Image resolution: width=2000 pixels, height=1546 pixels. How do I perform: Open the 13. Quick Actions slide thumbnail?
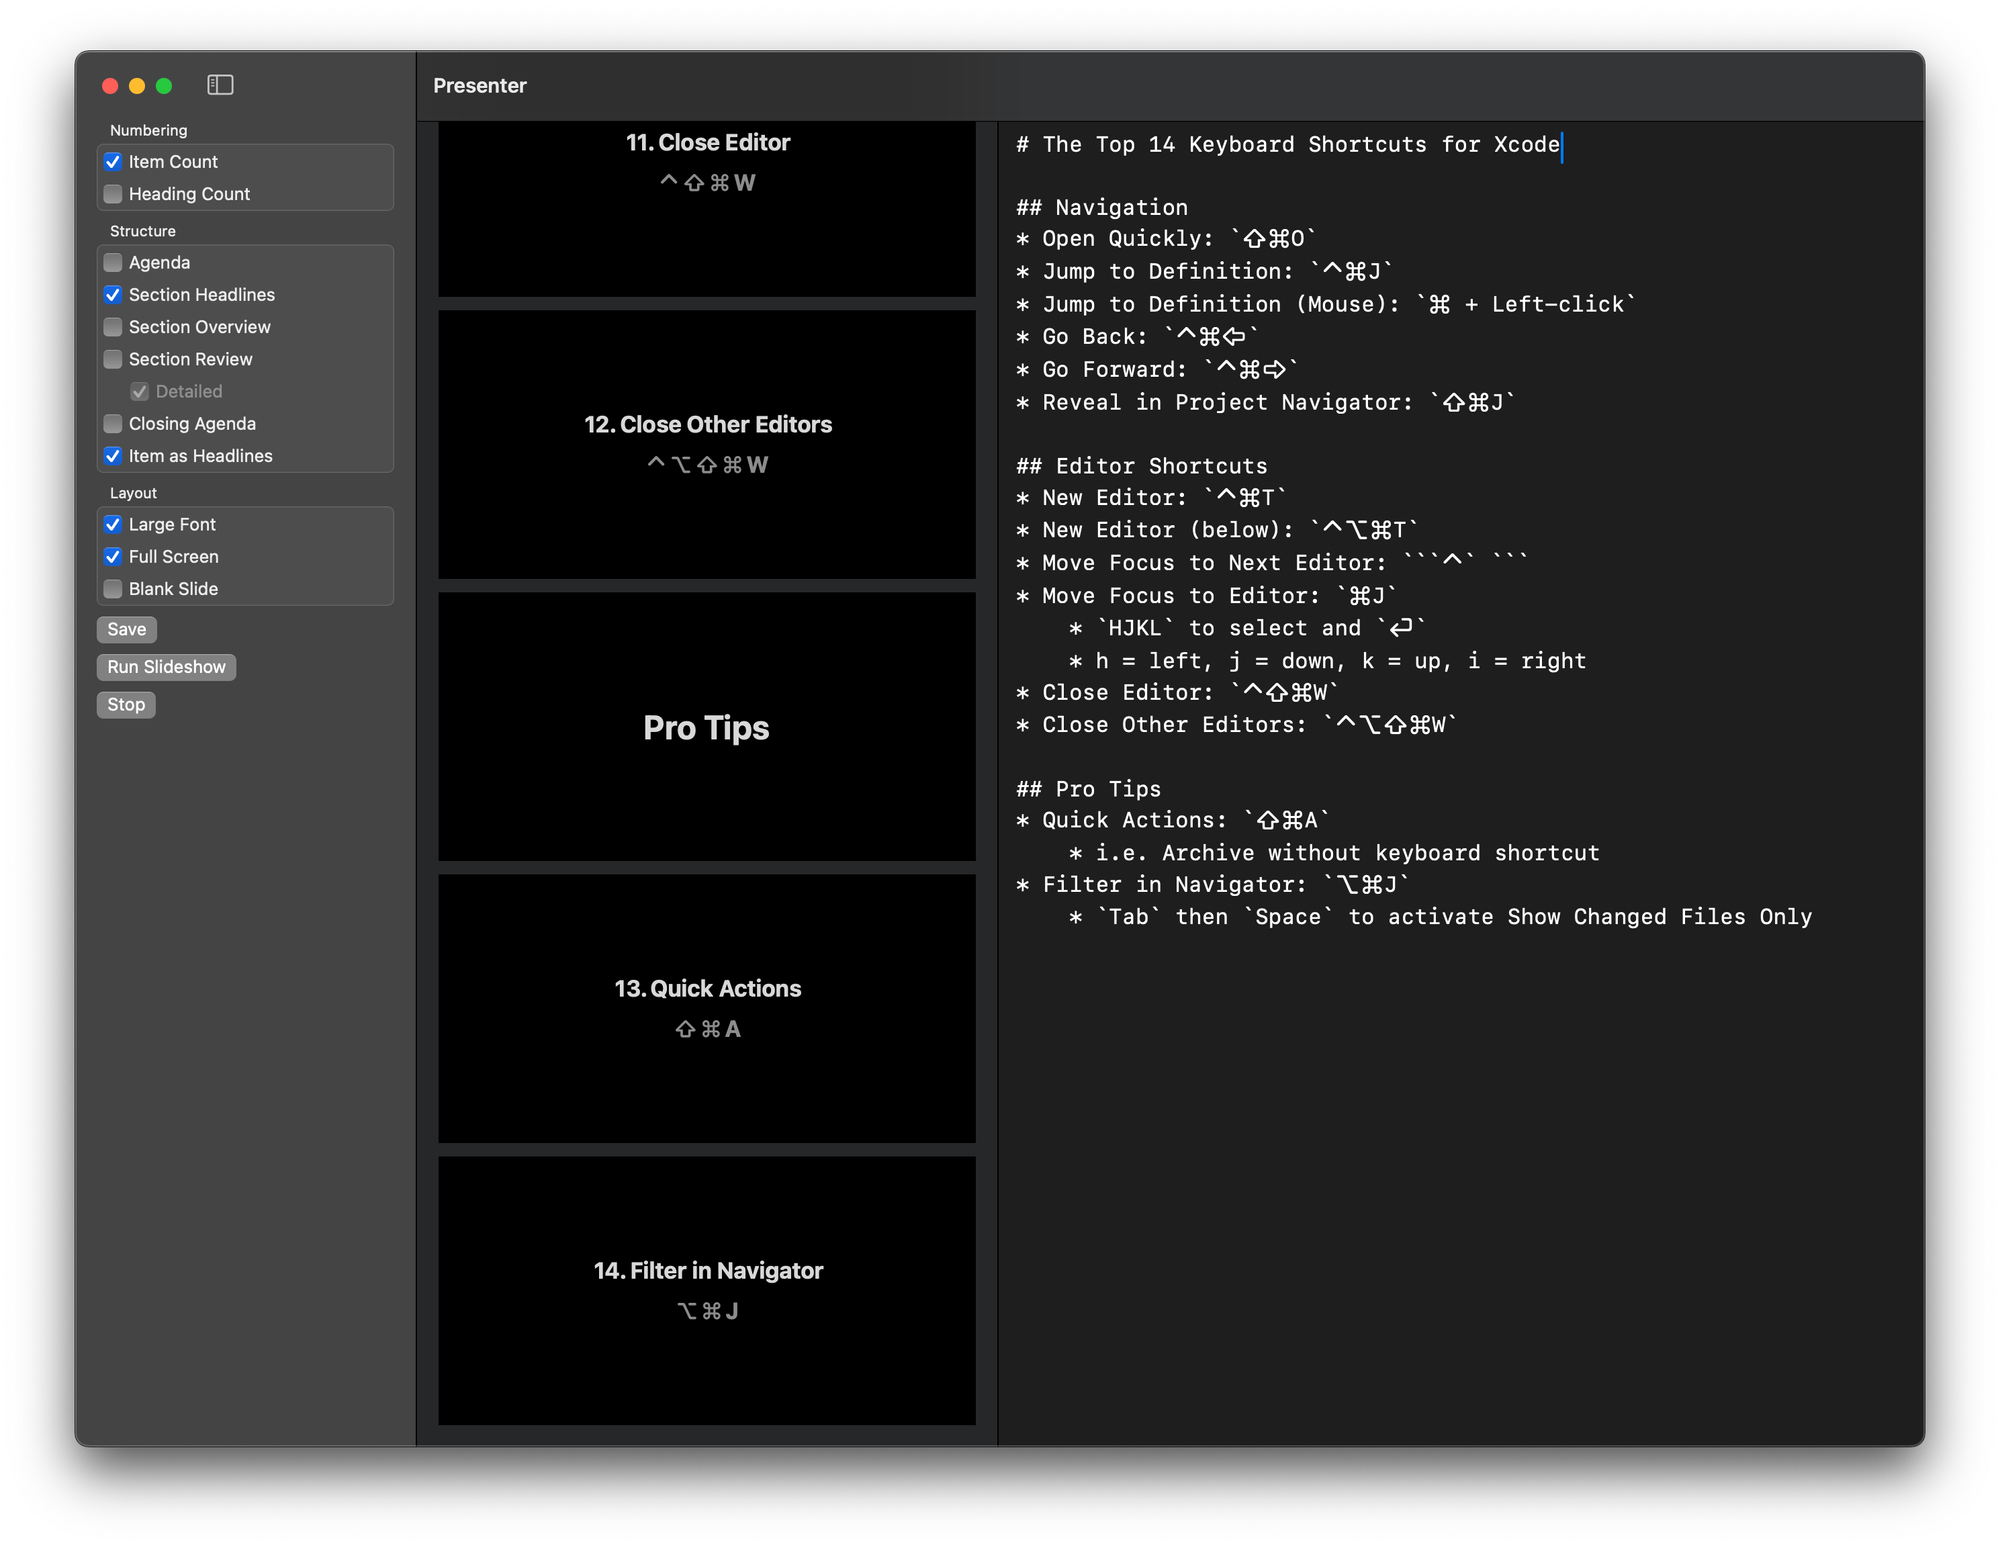point(706,1008)
